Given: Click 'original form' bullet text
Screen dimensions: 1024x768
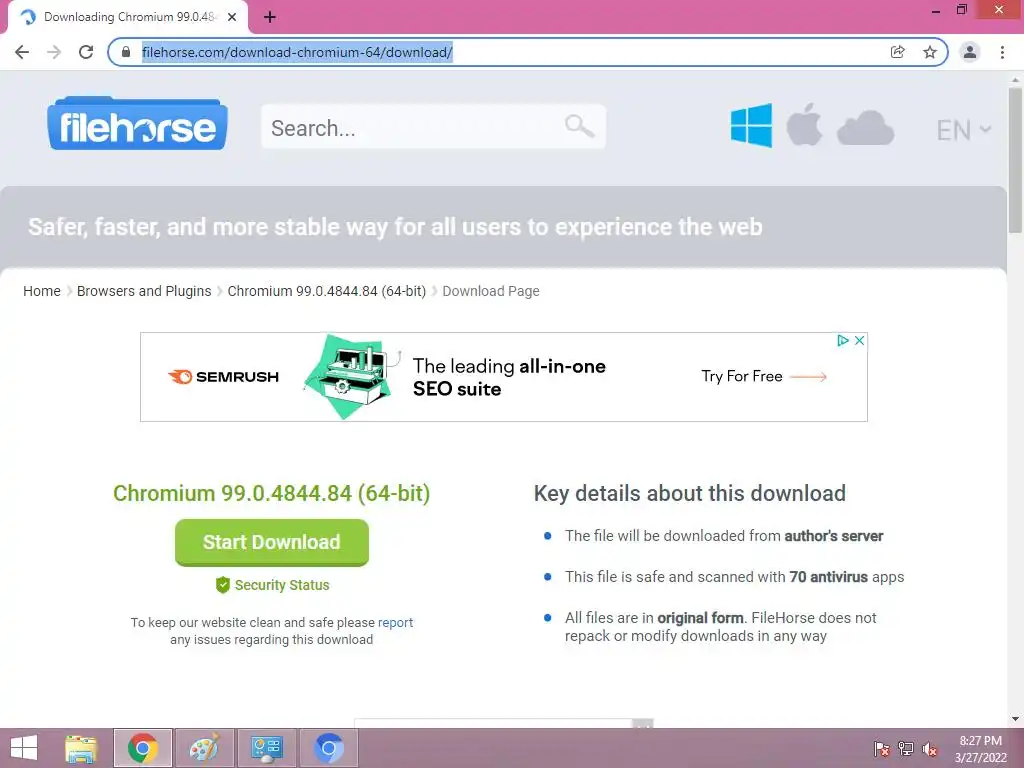Looking at the screenshot, I should pyautogui.click(x=700, y=618).
